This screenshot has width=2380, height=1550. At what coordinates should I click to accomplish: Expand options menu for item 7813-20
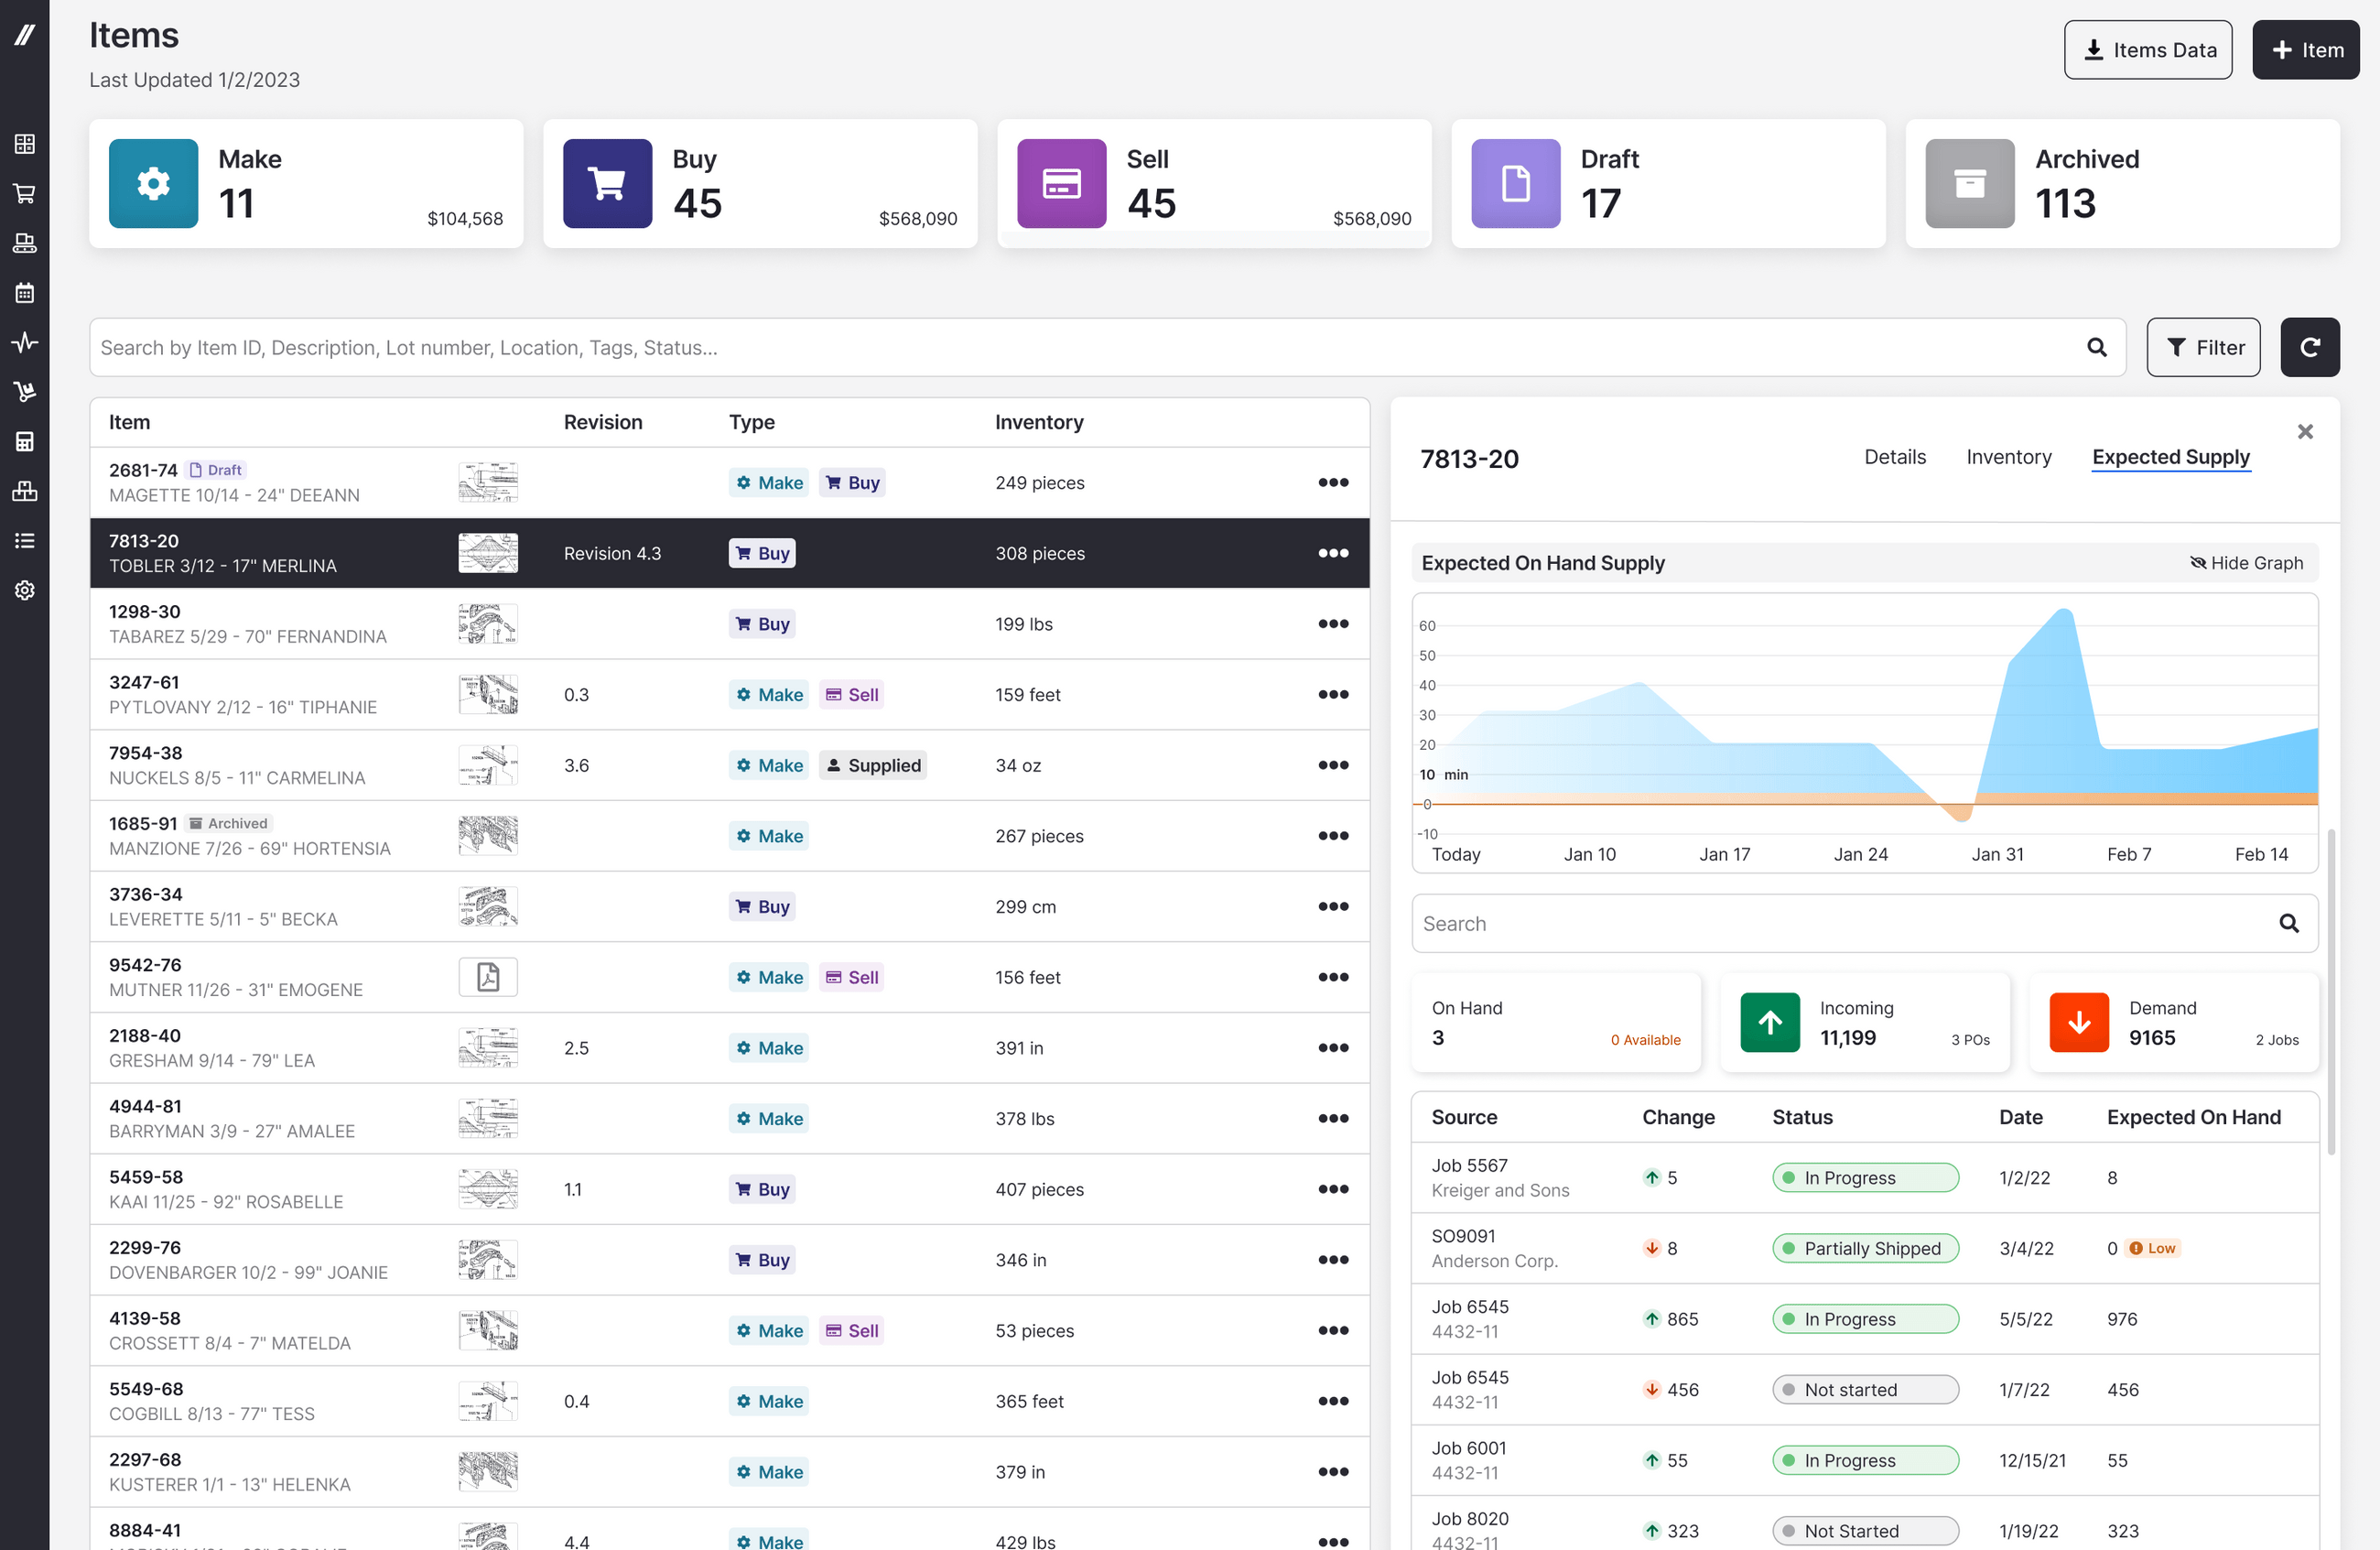tap(1332, 552)
